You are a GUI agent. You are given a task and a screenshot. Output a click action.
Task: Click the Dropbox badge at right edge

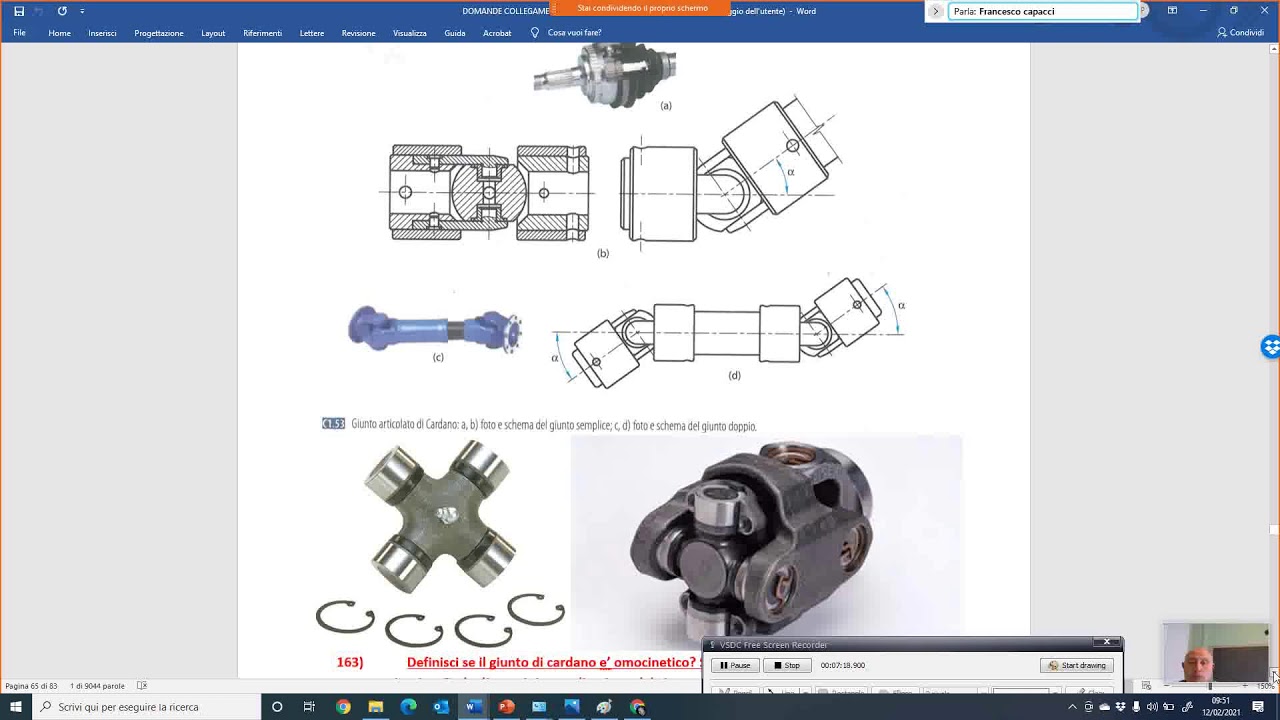point(1271,347)
